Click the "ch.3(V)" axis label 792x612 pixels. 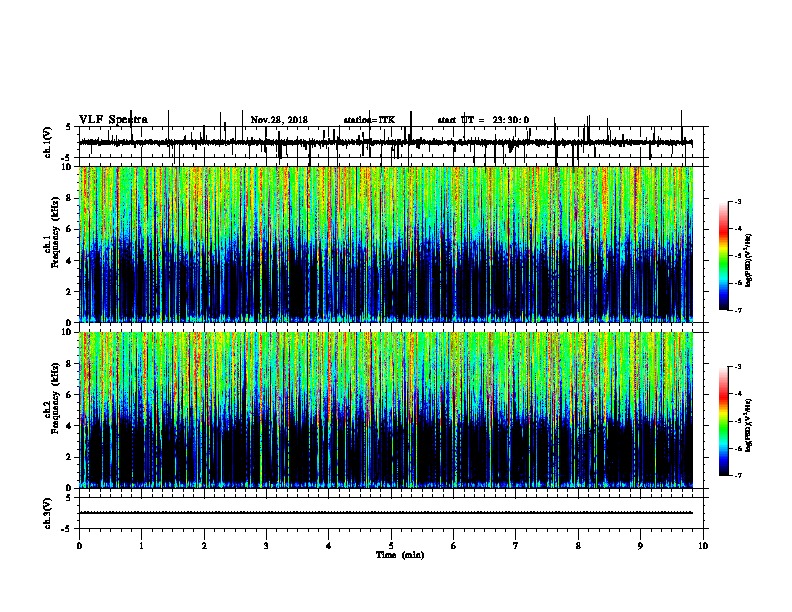48,513
